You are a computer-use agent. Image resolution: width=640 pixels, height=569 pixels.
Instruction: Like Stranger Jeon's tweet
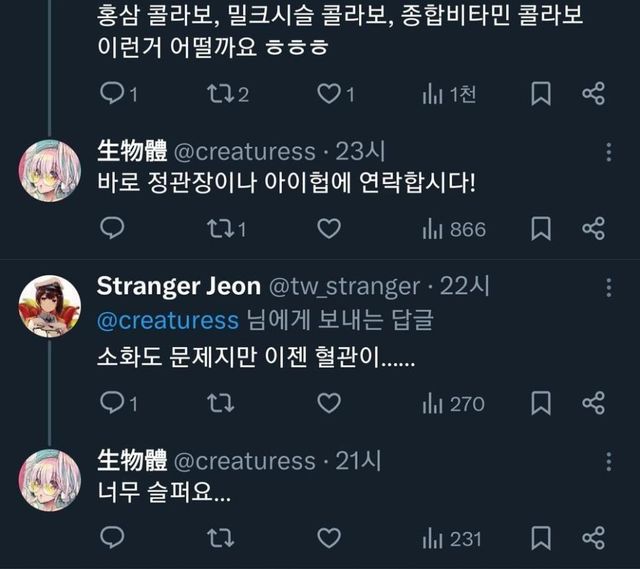[329, 403]
